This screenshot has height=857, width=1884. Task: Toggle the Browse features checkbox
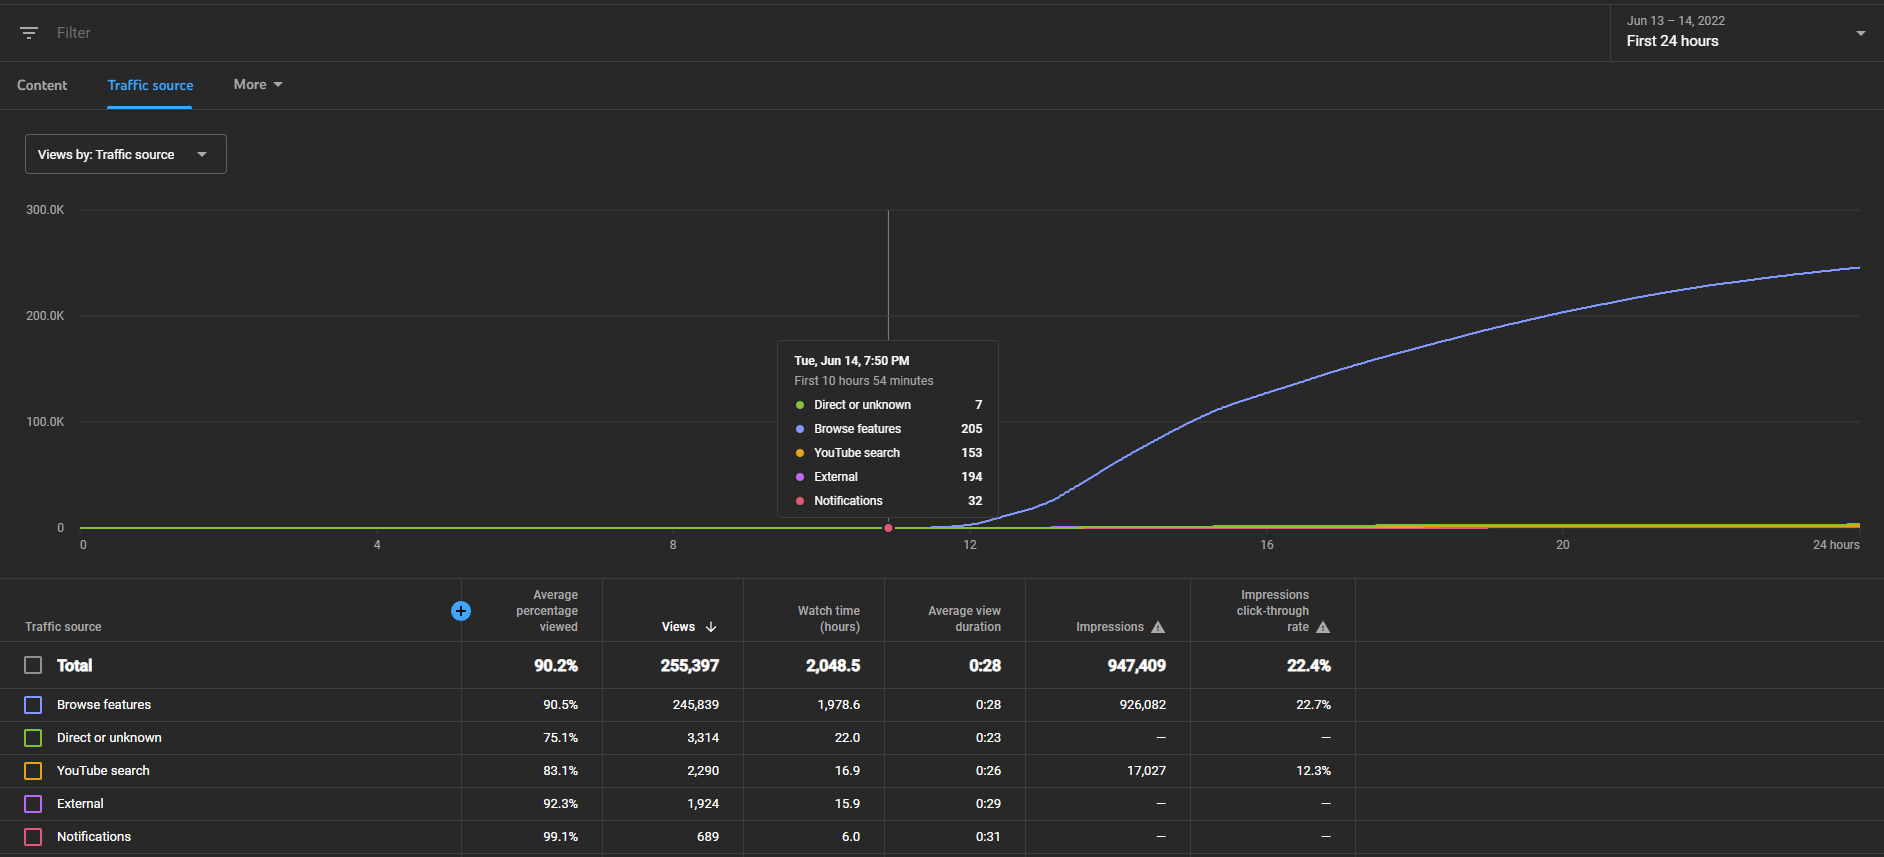(33, 705)
